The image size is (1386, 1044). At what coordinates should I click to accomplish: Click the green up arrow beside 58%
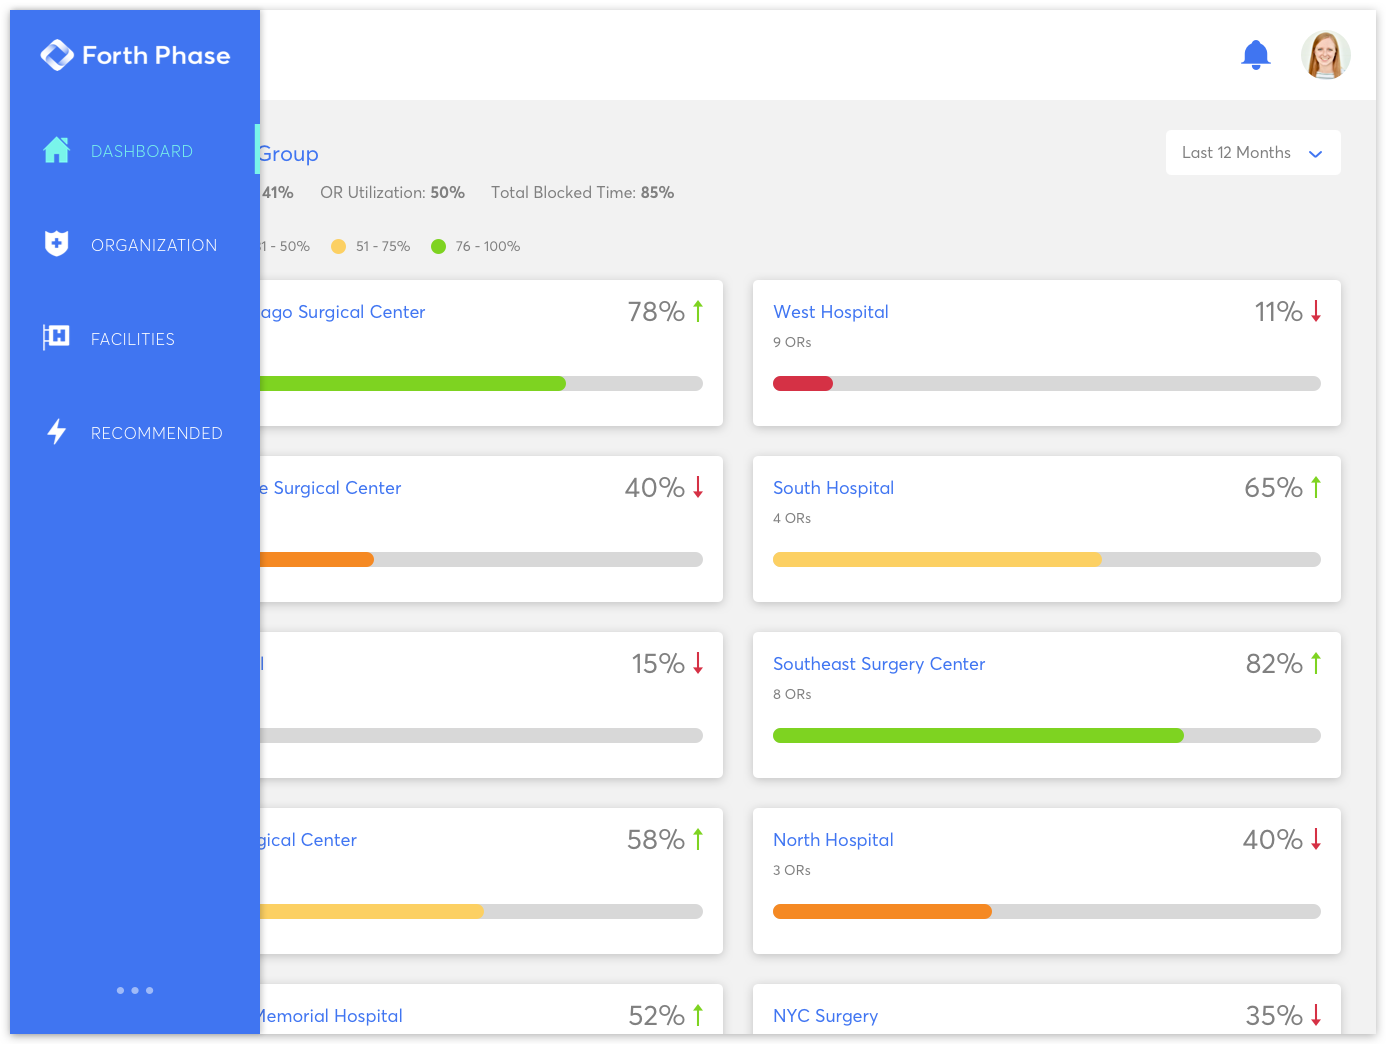pos(698,839)
